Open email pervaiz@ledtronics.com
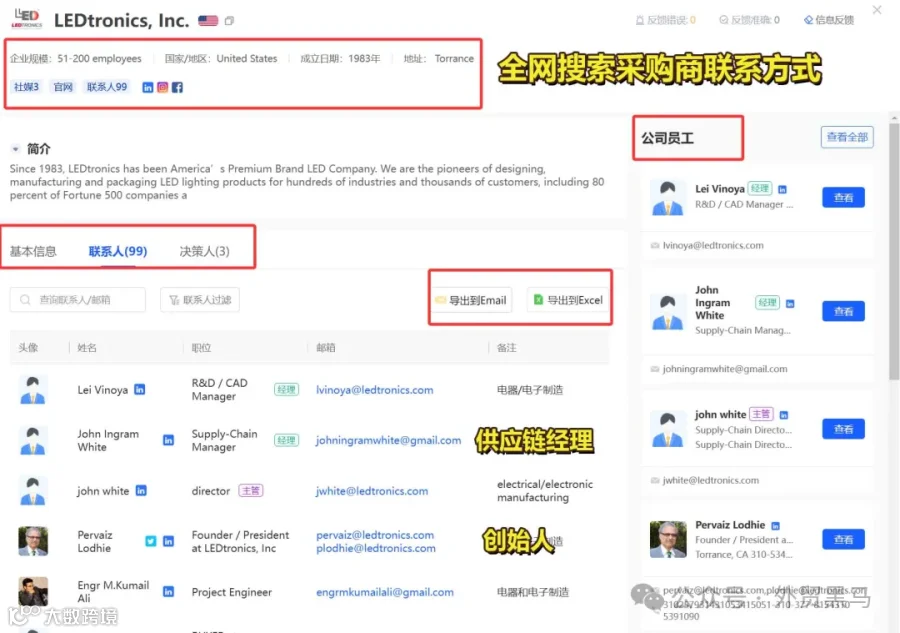Image resolution: width=900 pixels, height=633 pixels. point(375,535)
